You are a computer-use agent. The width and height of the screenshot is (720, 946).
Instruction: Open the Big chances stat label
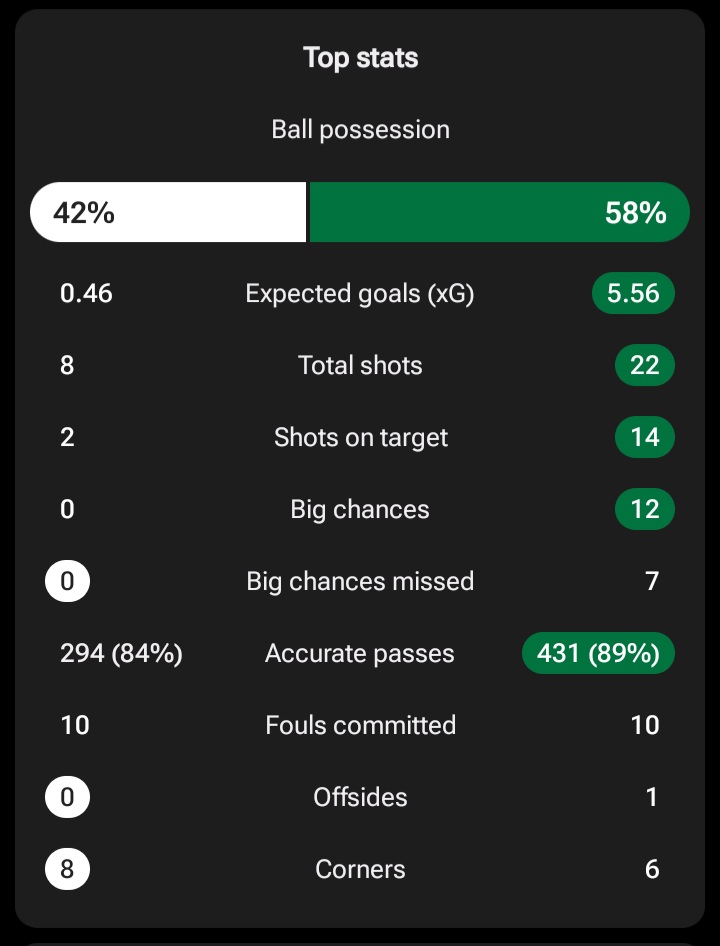[x=360, y=510]
